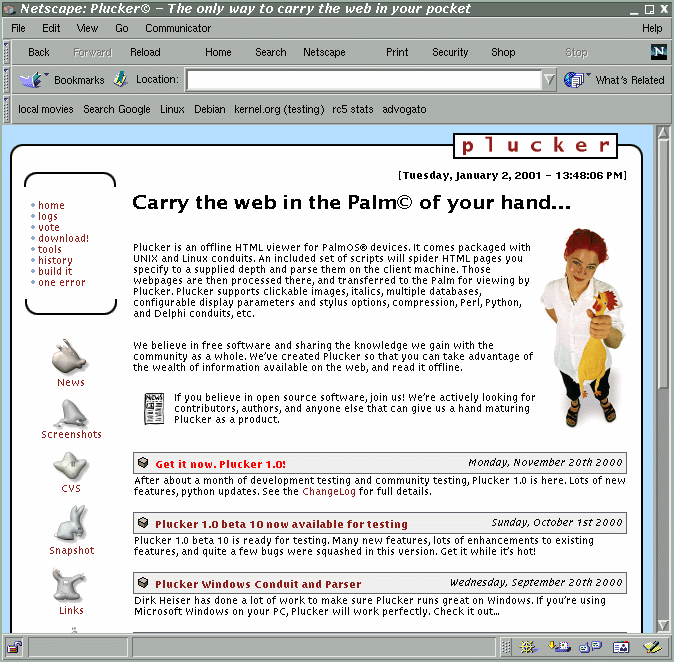Open the Debian bookmark

point(209,109)
